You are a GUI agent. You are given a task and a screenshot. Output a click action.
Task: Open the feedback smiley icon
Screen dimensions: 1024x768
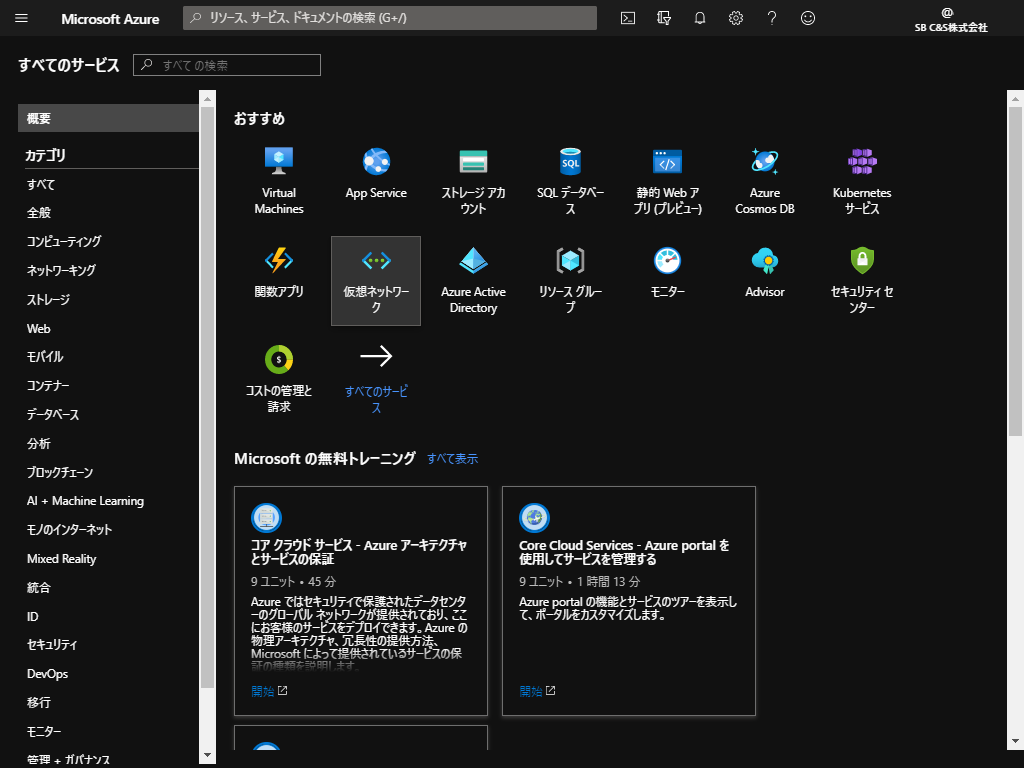[x=808, y=18]
